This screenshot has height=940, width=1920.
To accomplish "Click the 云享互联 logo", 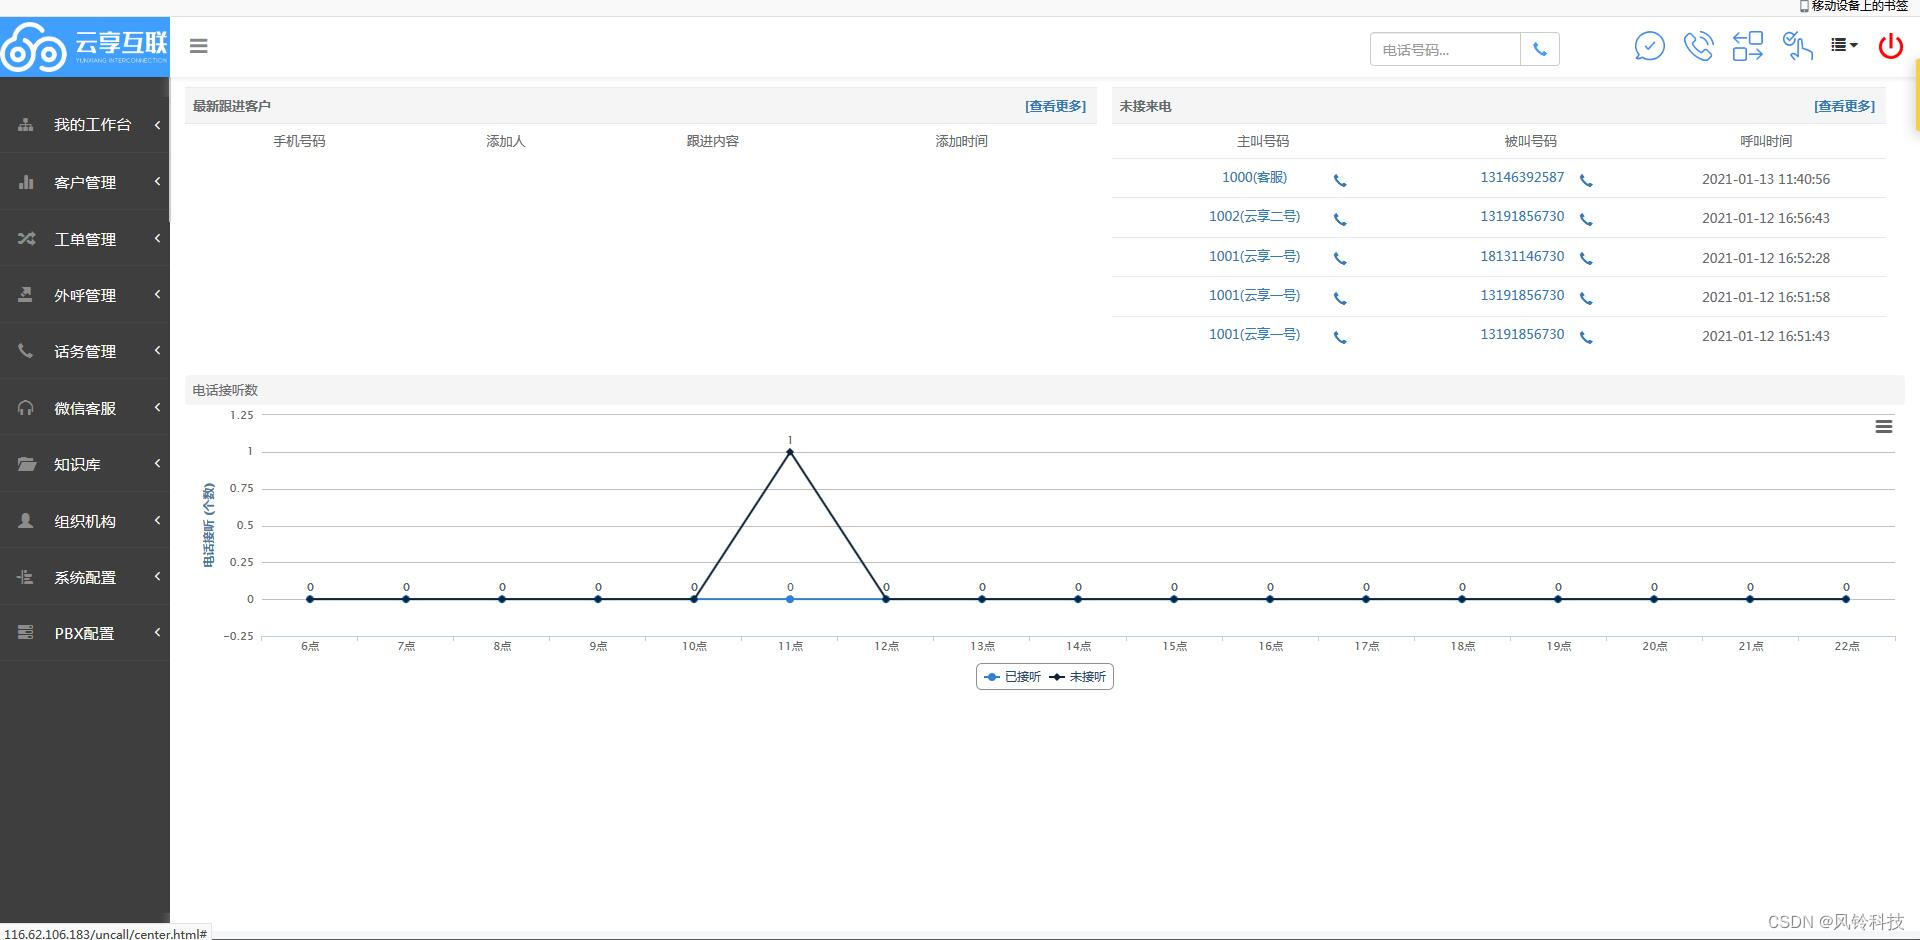I will pos(85,46).
